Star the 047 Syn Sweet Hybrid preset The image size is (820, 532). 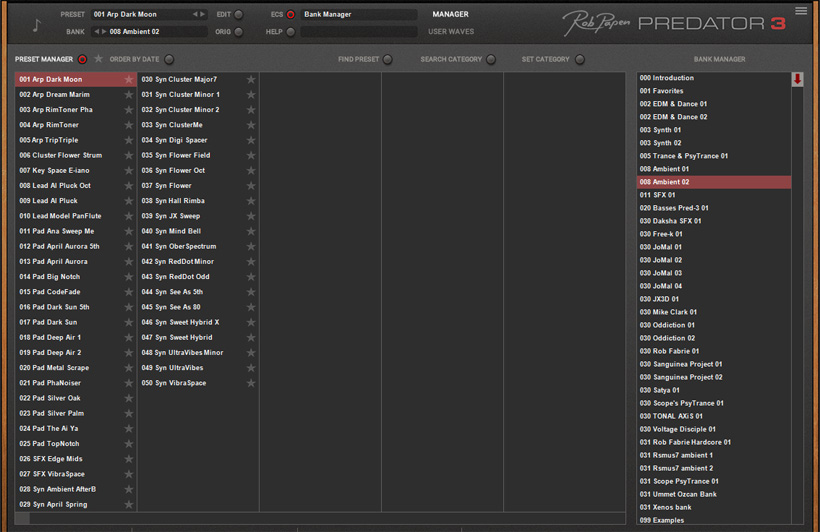[x=251, y=337]
